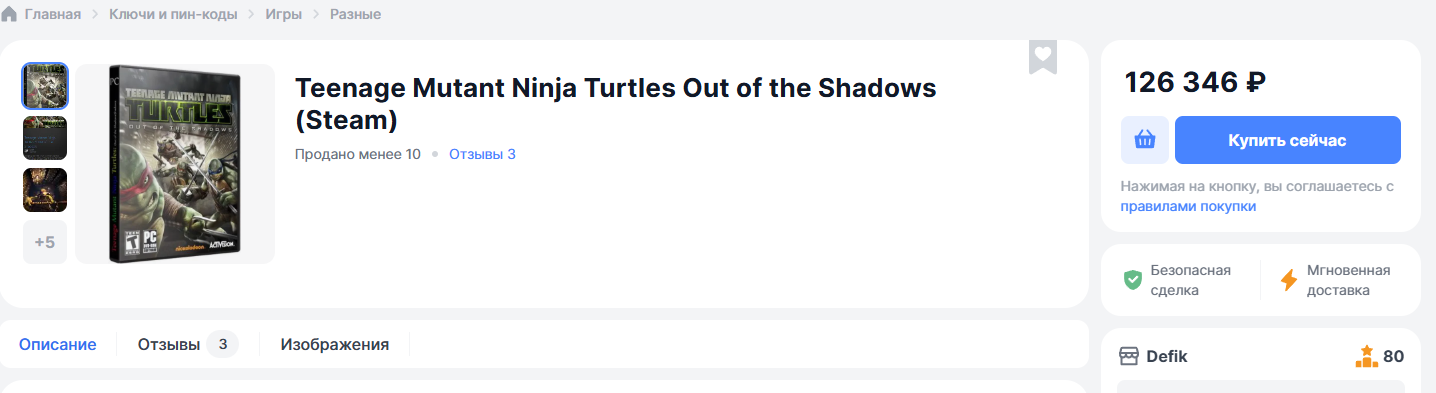Click the Купить сейчас button

pyautogui.click(x=1288, y=140)
